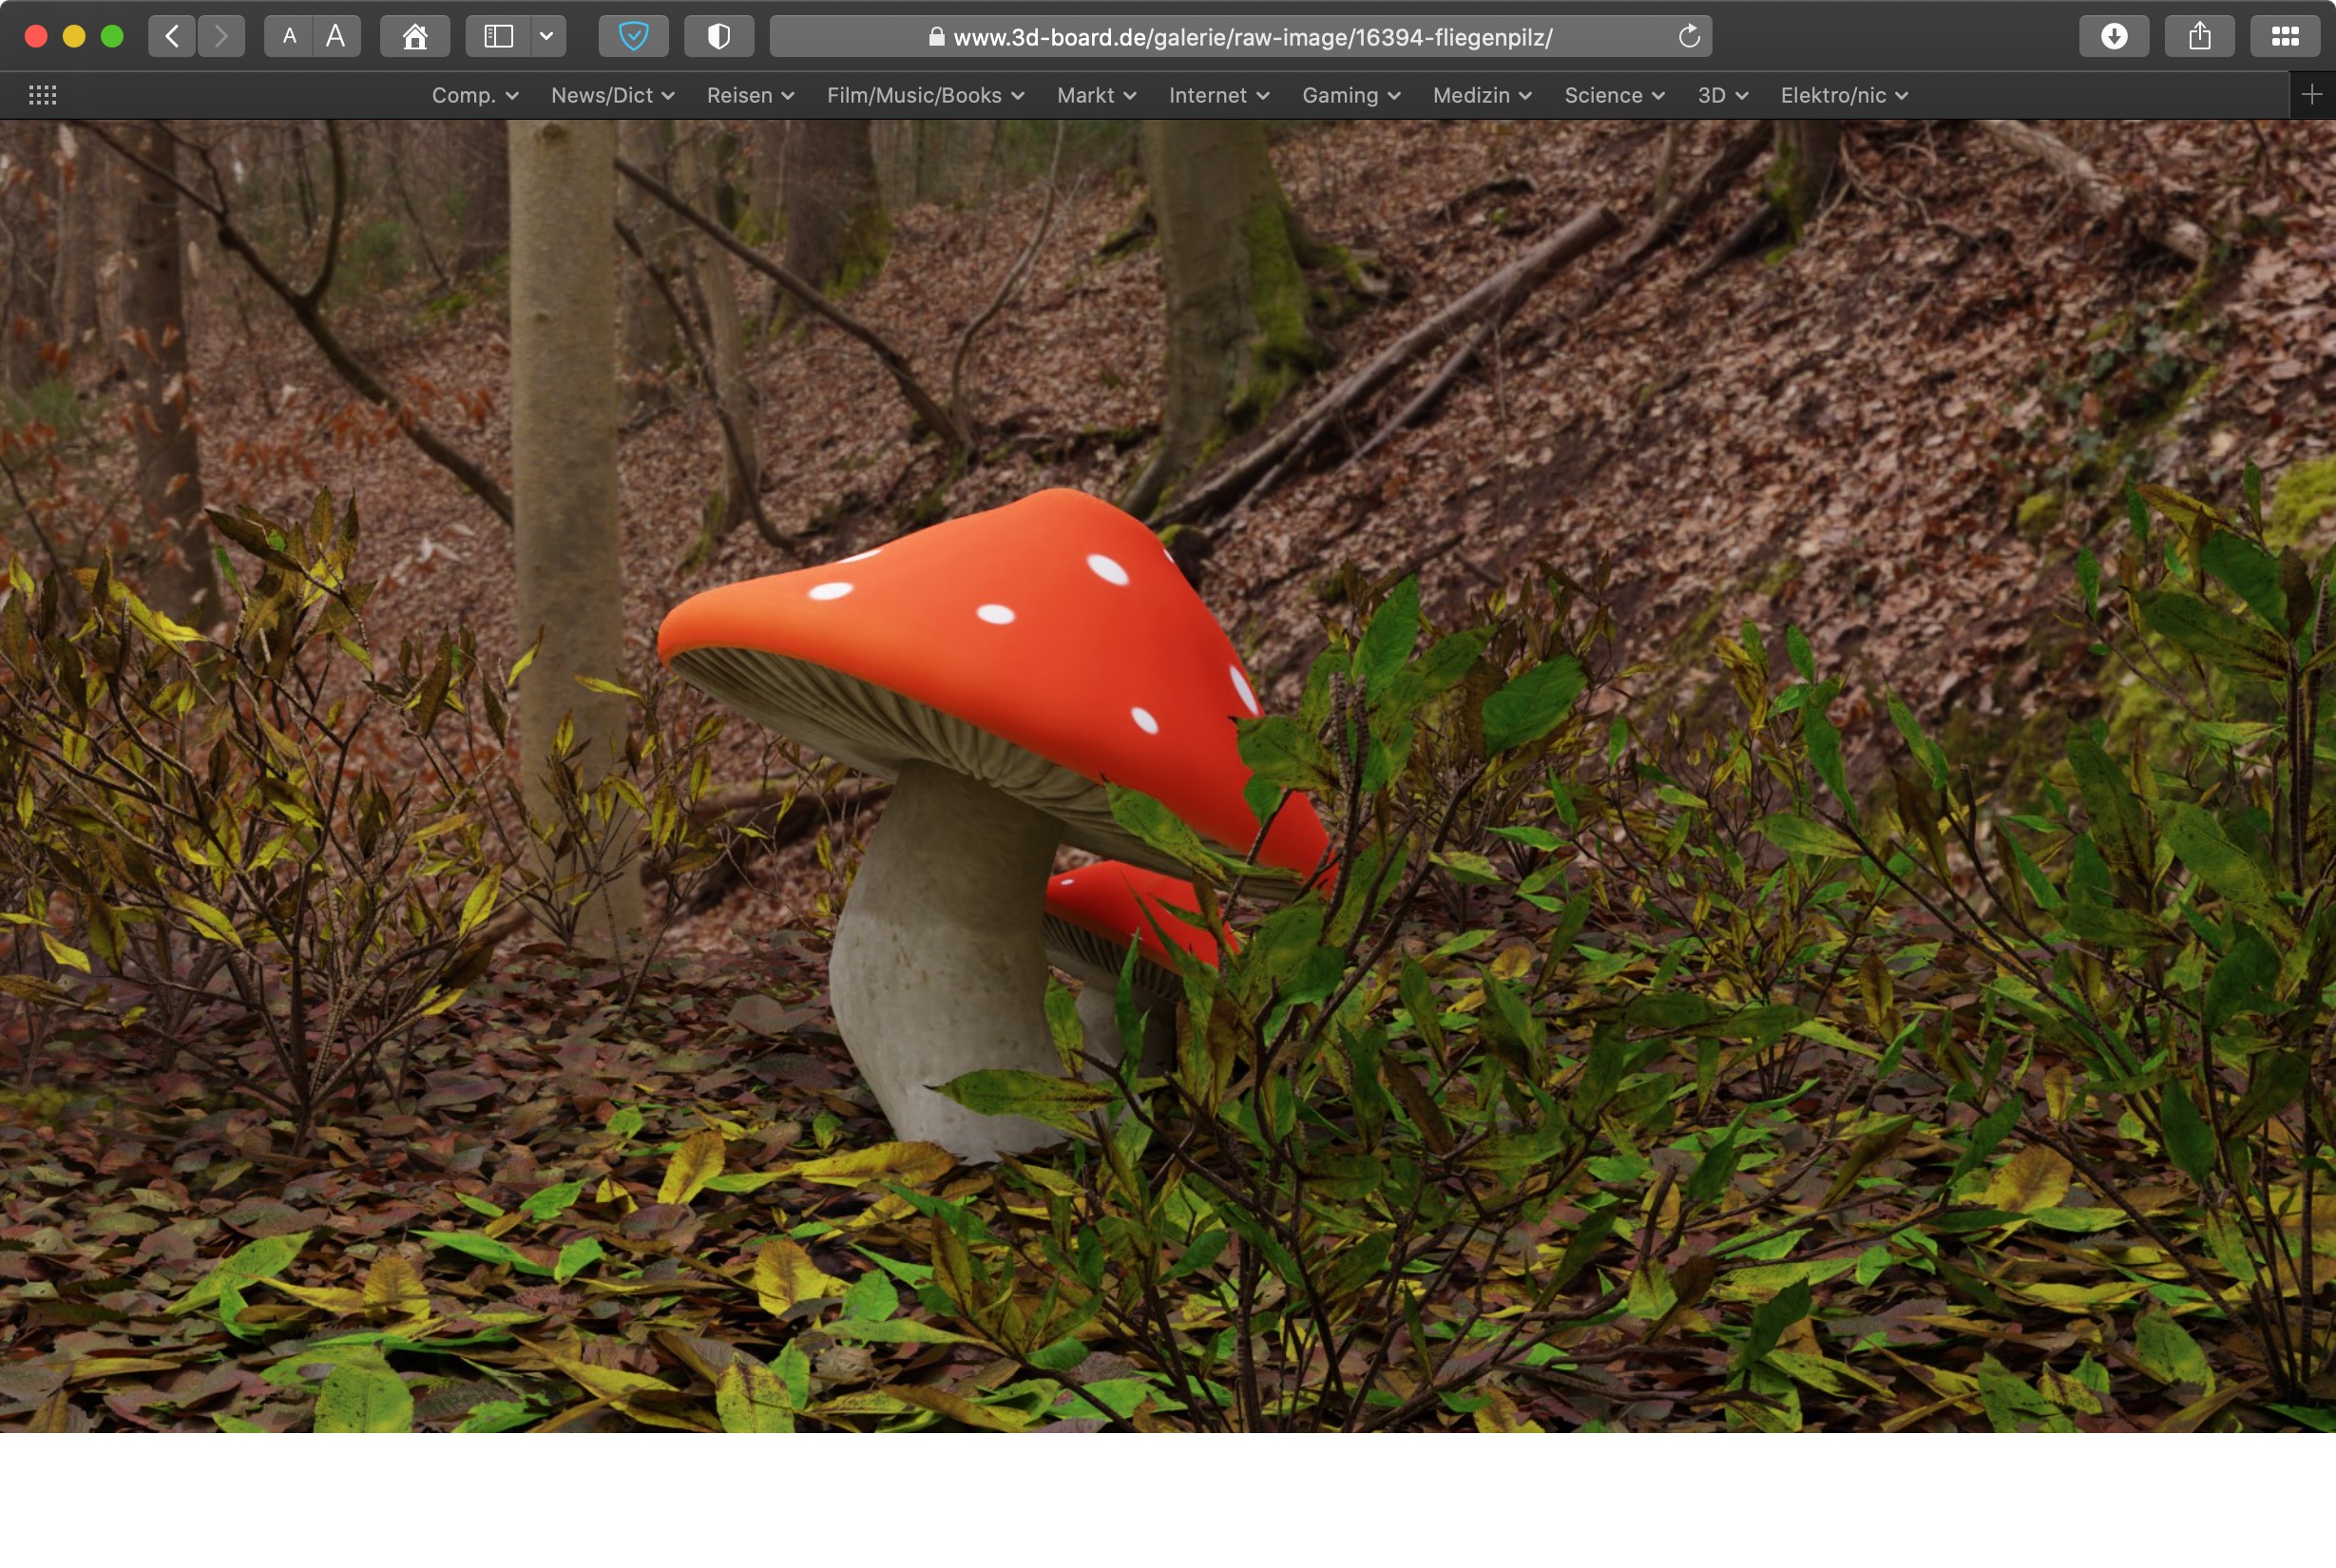Open the home page button
Image resolution: width=2336 pixels, height=1568 pixels.
click(x=414, y=37)
